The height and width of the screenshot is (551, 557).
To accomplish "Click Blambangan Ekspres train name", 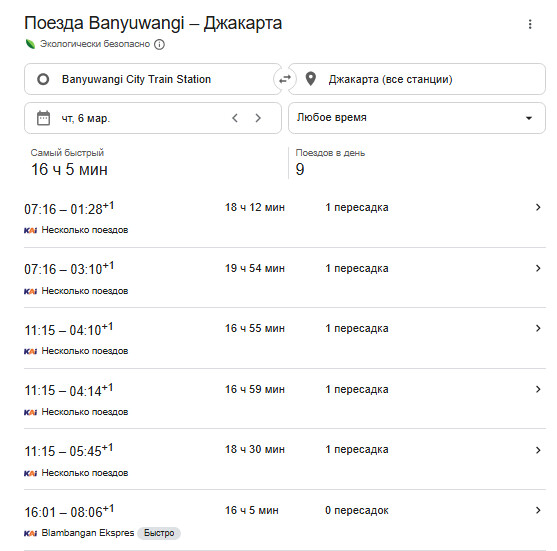I will coord(88,533).
